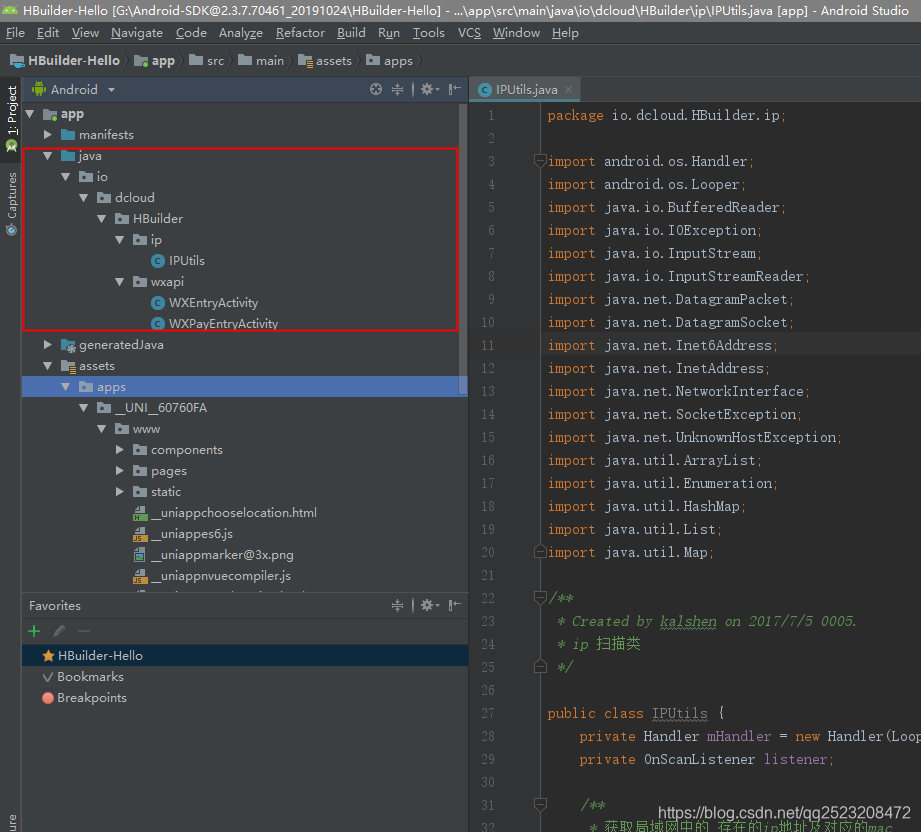This screenshot has height=832, width=921.
Task: Click line number 11 in the gutter
Action: tap(488, 345)
